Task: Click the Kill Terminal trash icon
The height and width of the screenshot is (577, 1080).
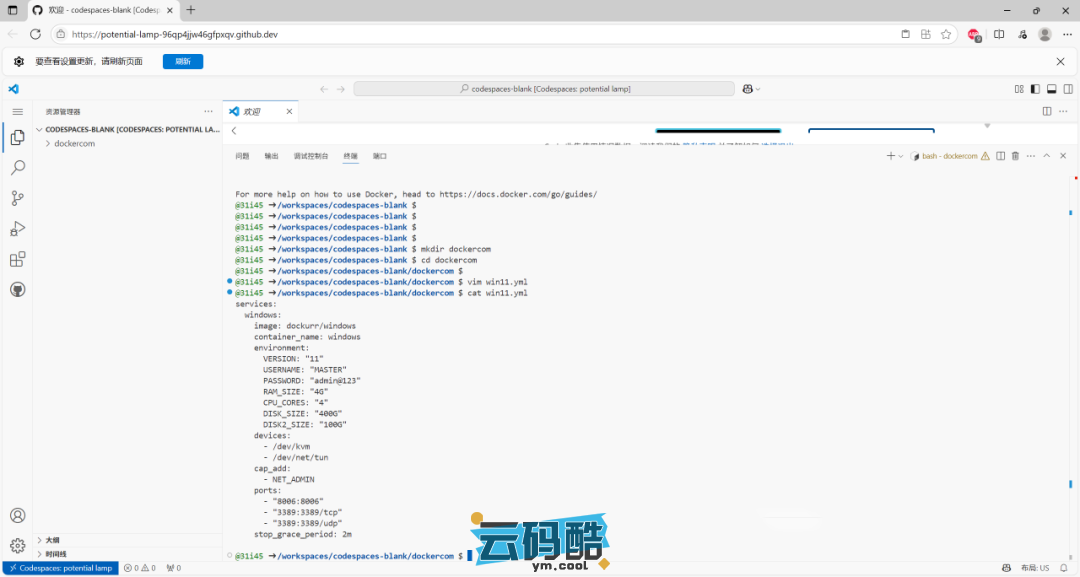Action: pos(1015,156)
